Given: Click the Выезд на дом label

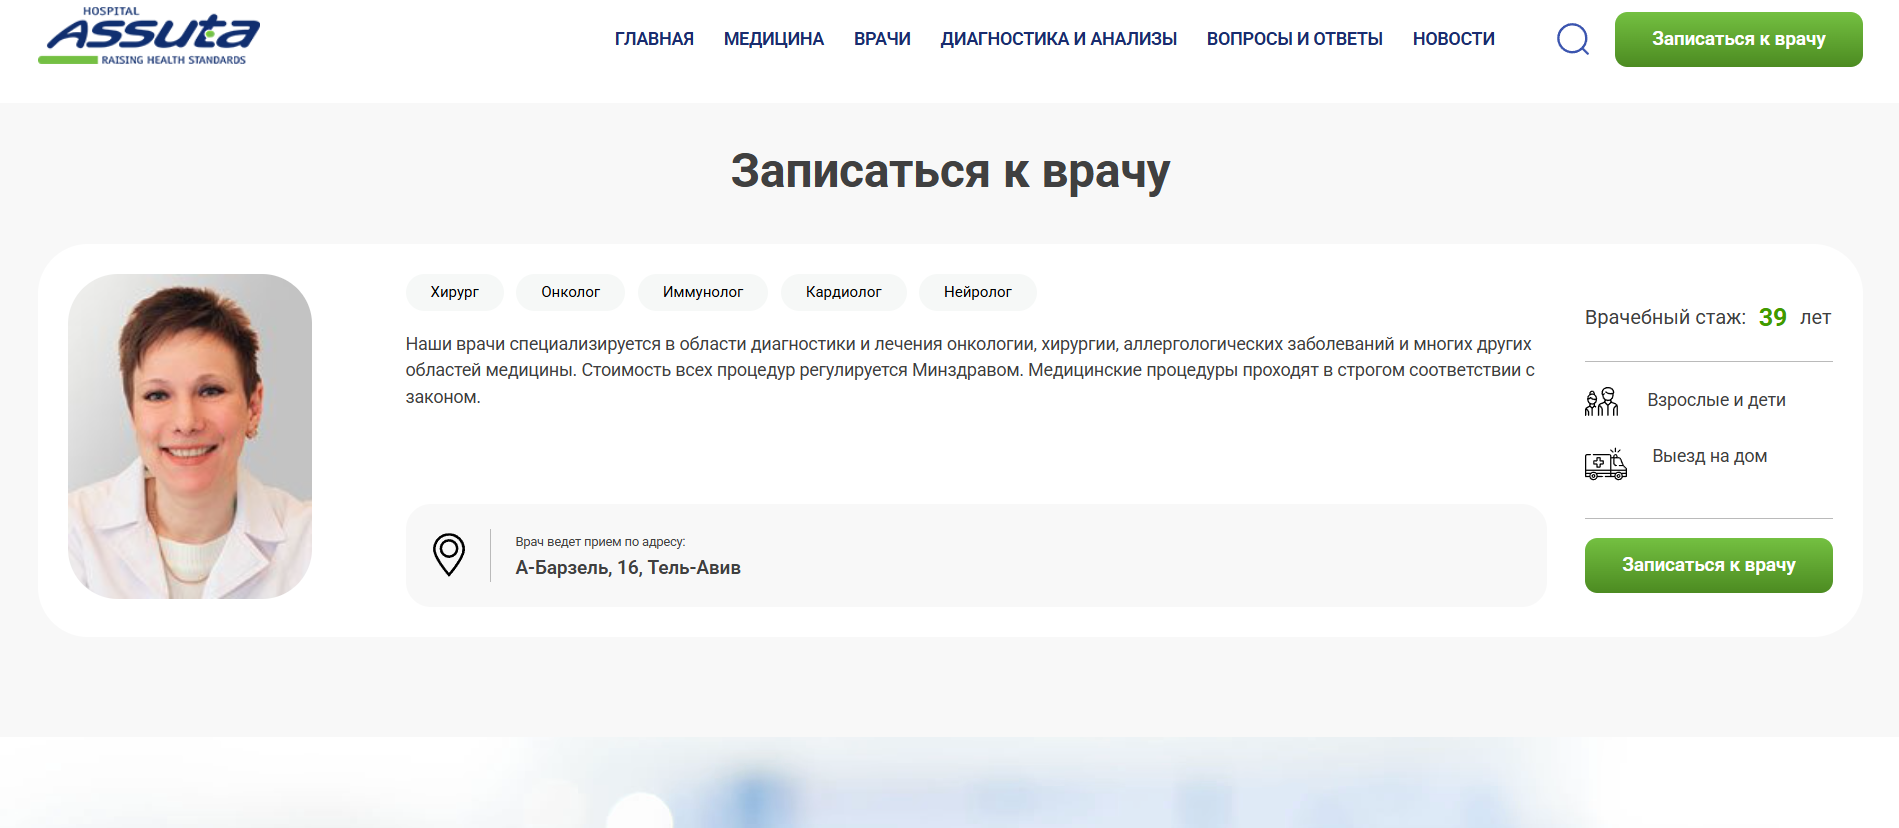Looking at the screenshot, I should pos(1710,456).
